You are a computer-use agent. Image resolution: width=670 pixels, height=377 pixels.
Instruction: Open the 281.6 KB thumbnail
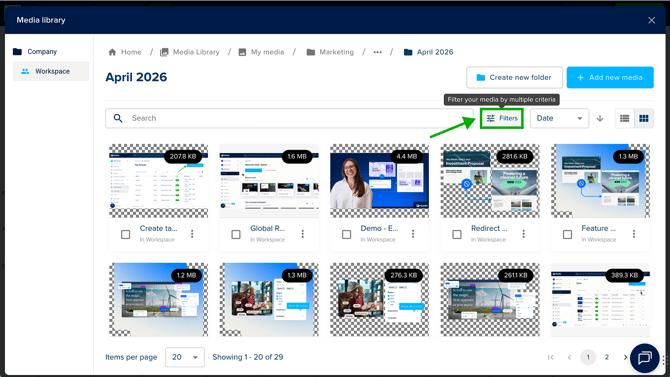click(490, 181)
